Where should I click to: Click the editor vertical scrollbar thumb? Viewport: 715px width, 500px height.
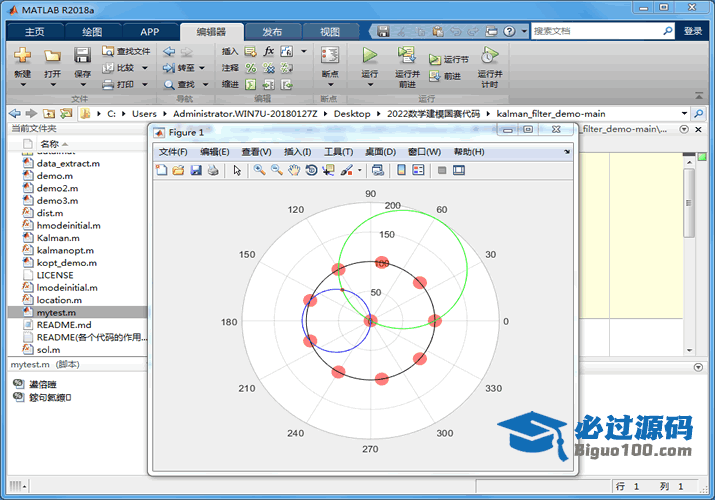(689, 203)
